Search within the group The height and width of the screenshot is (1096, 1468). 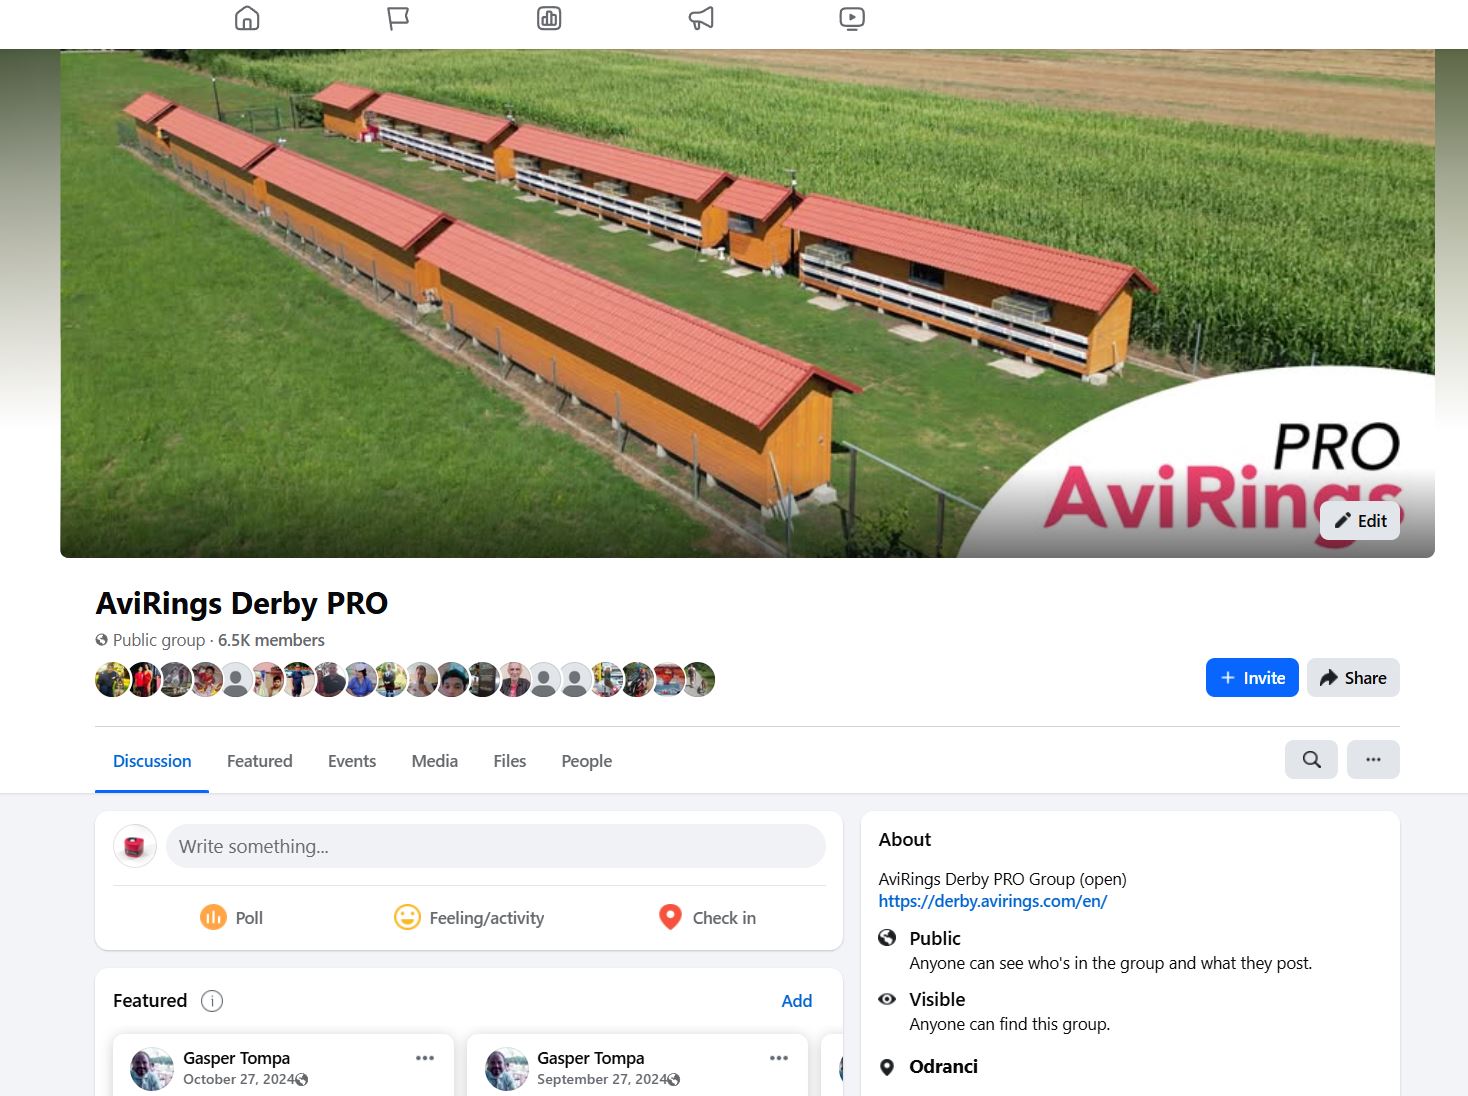click(x=1311, y=760)
